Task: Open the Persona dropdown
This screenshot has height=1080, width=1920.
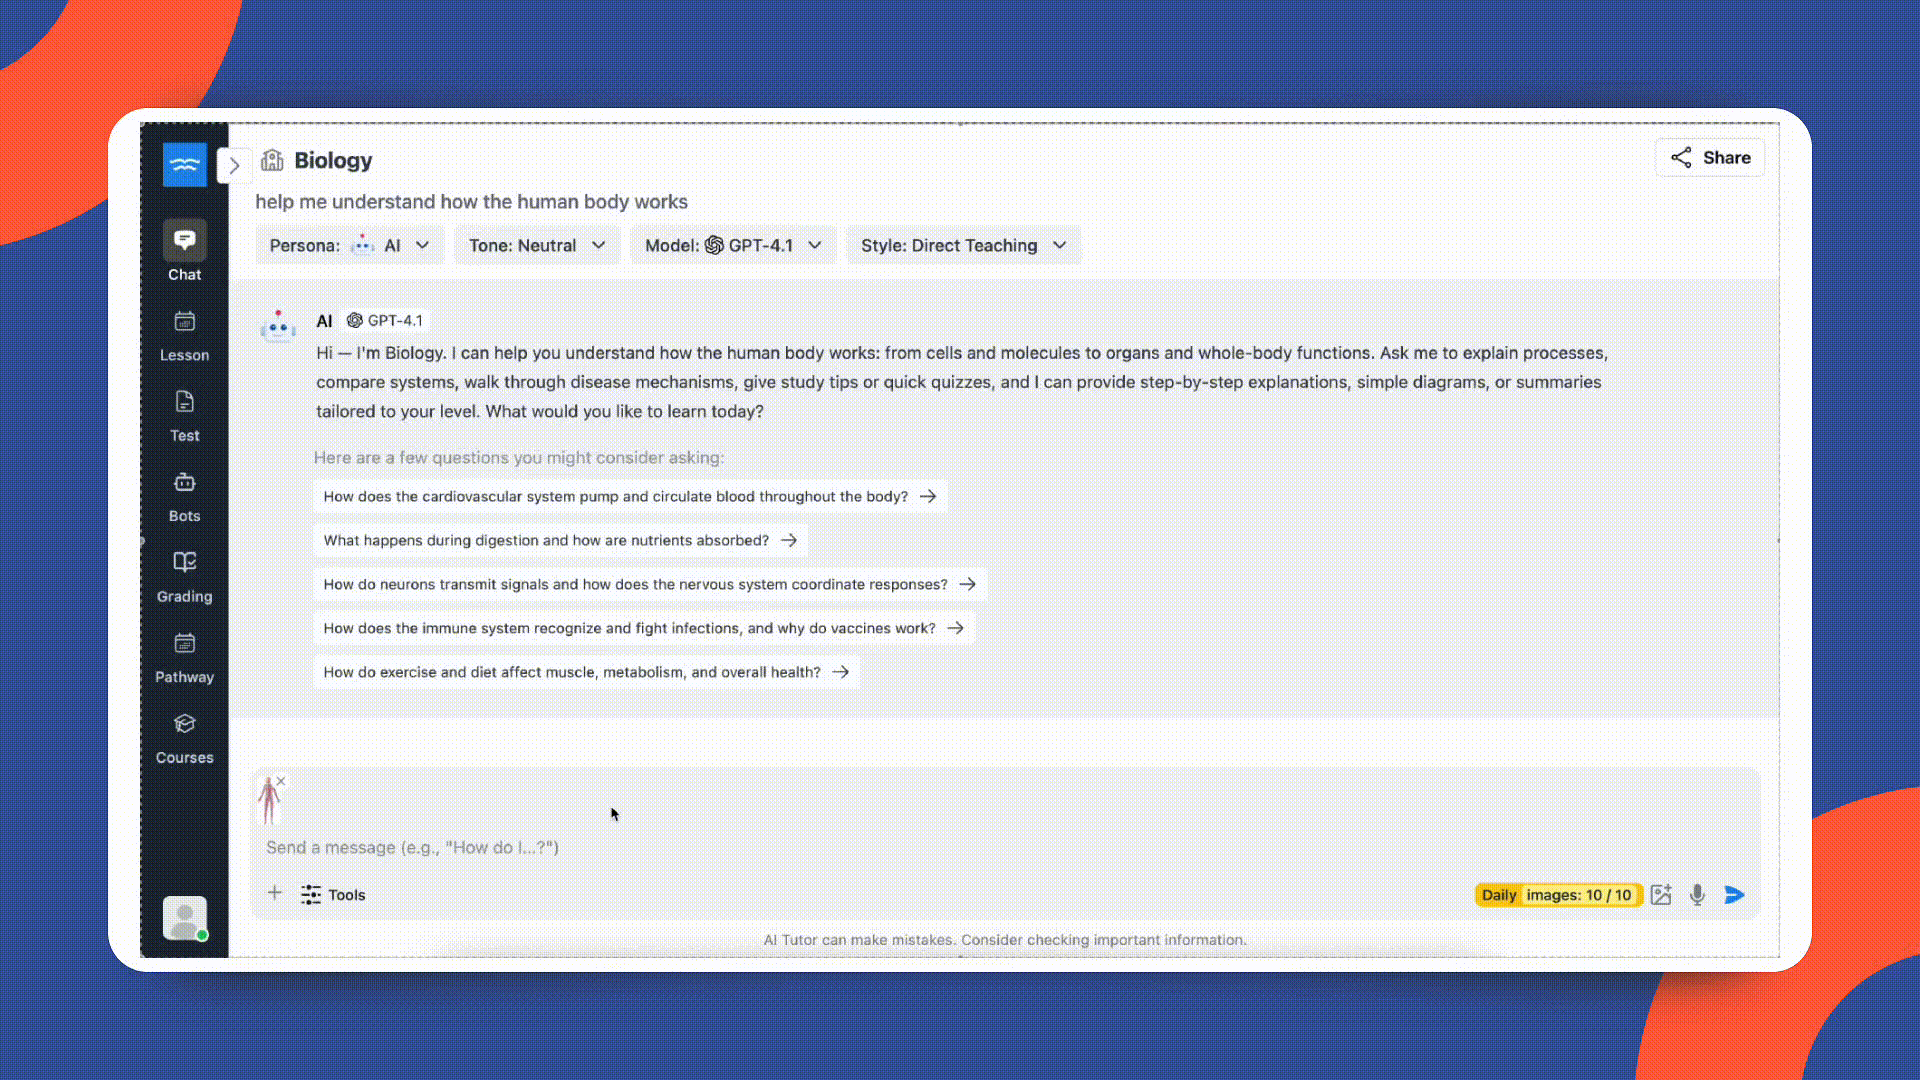Action: [x=350, y=245]
